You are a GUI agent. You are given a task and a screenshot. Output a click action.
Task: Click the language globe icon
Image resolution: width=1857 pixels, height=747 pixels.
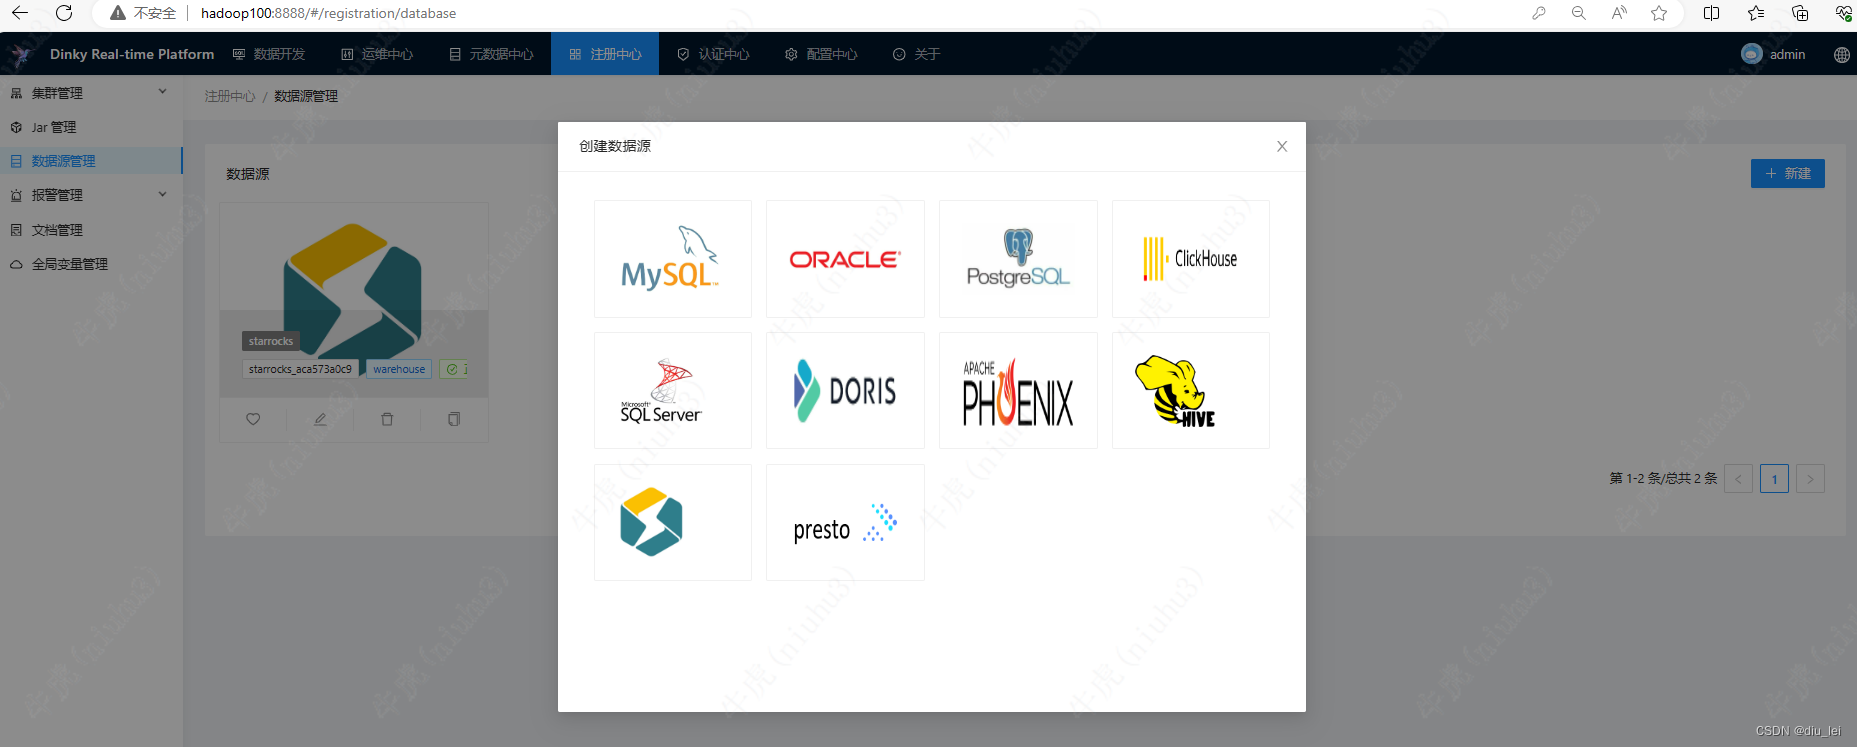click(x=1842, y=55)
